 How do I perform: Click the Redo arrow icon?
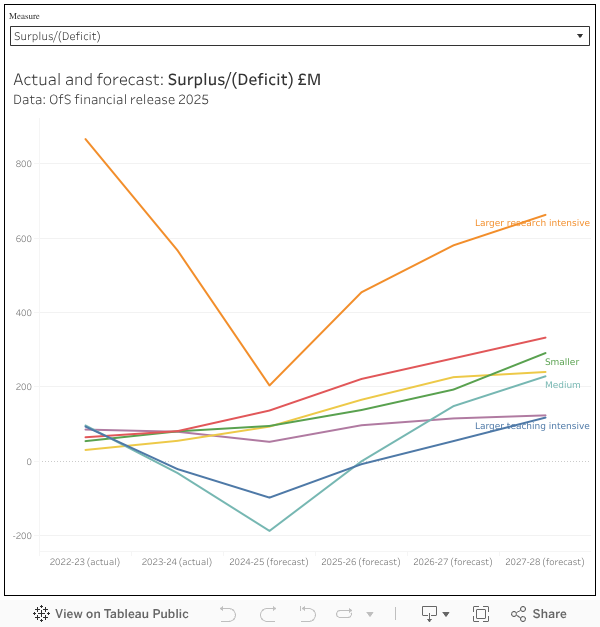[x=267, y=614]
